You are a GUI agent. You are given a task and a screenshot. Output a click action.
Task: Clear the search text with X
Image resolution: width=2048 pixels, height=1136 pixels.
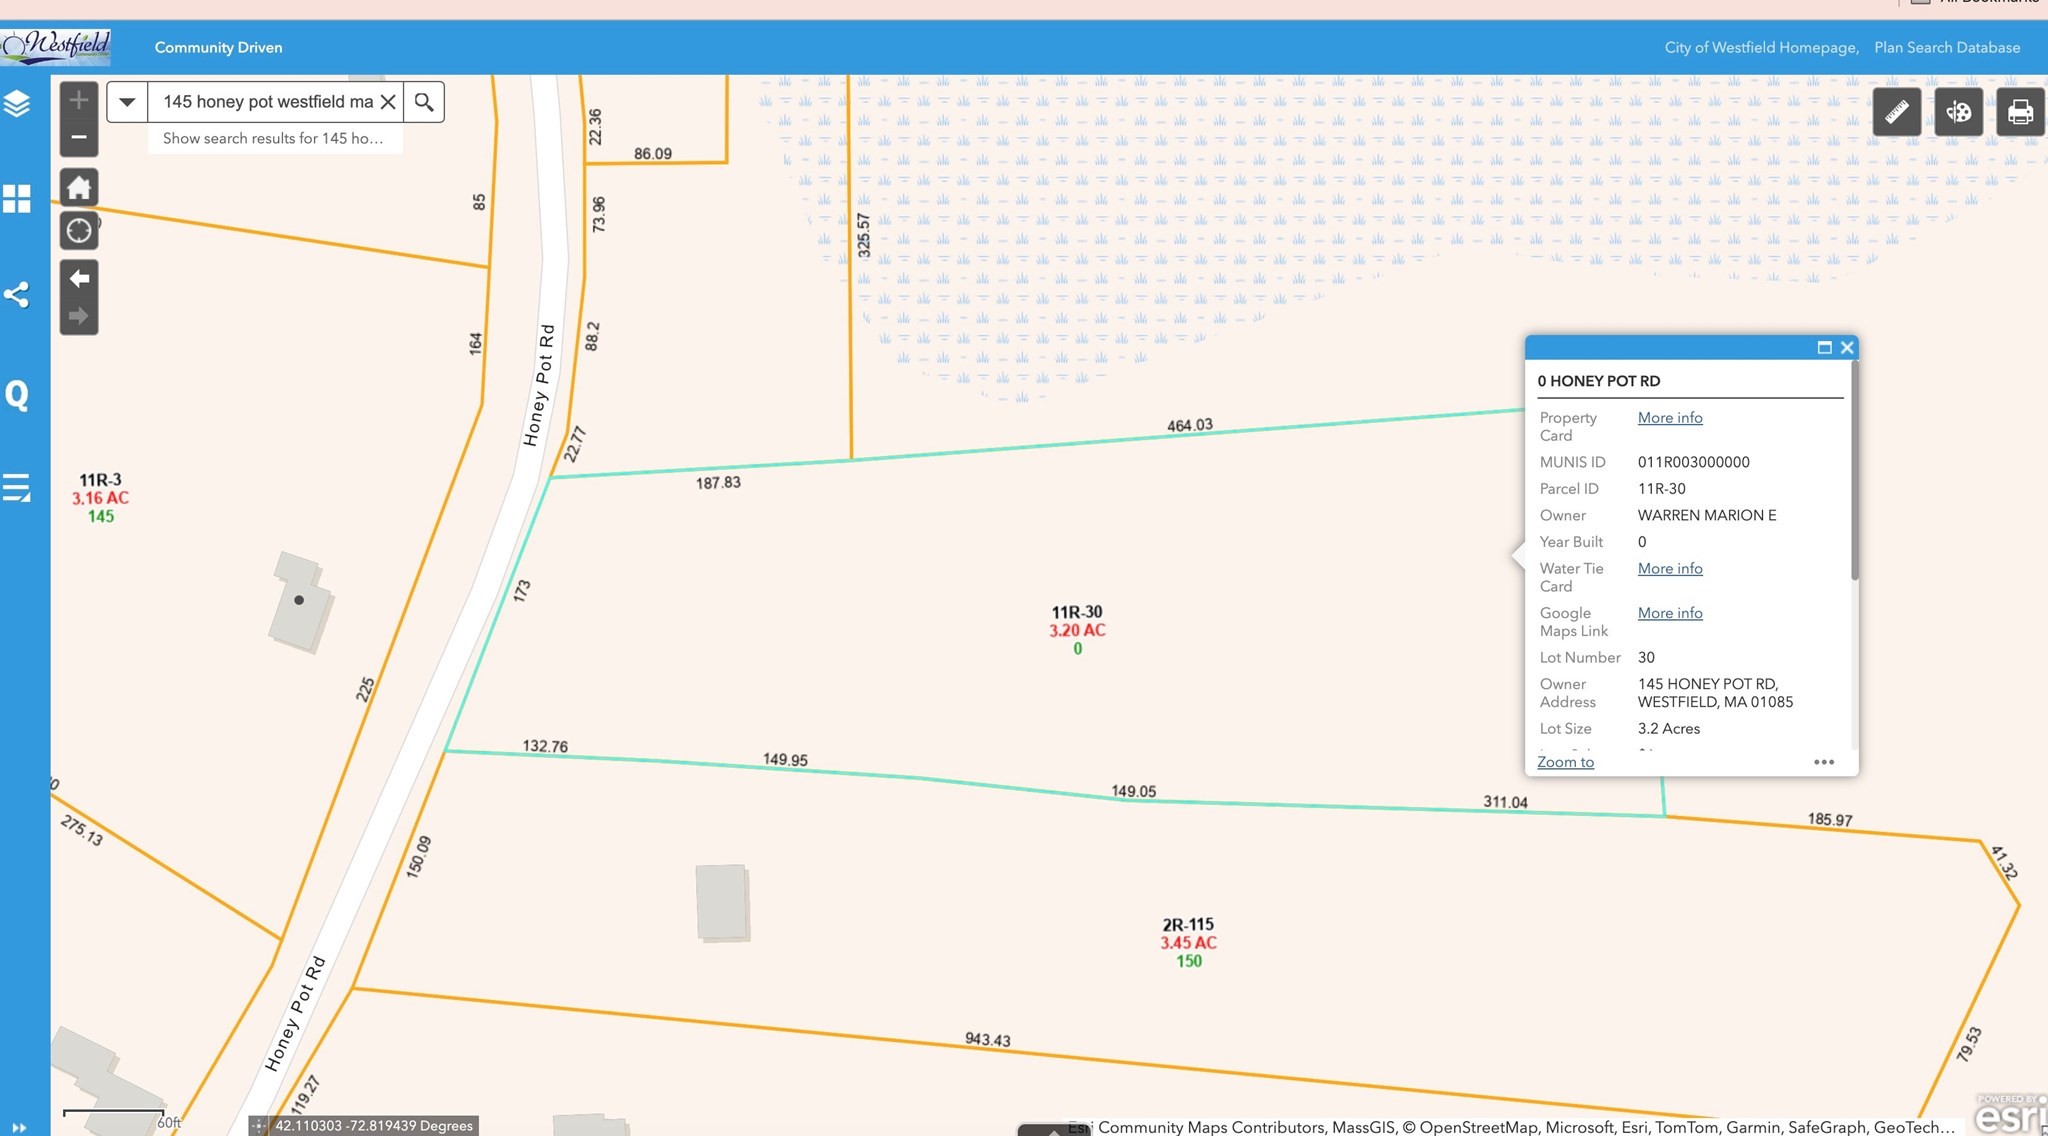[388, 102]
